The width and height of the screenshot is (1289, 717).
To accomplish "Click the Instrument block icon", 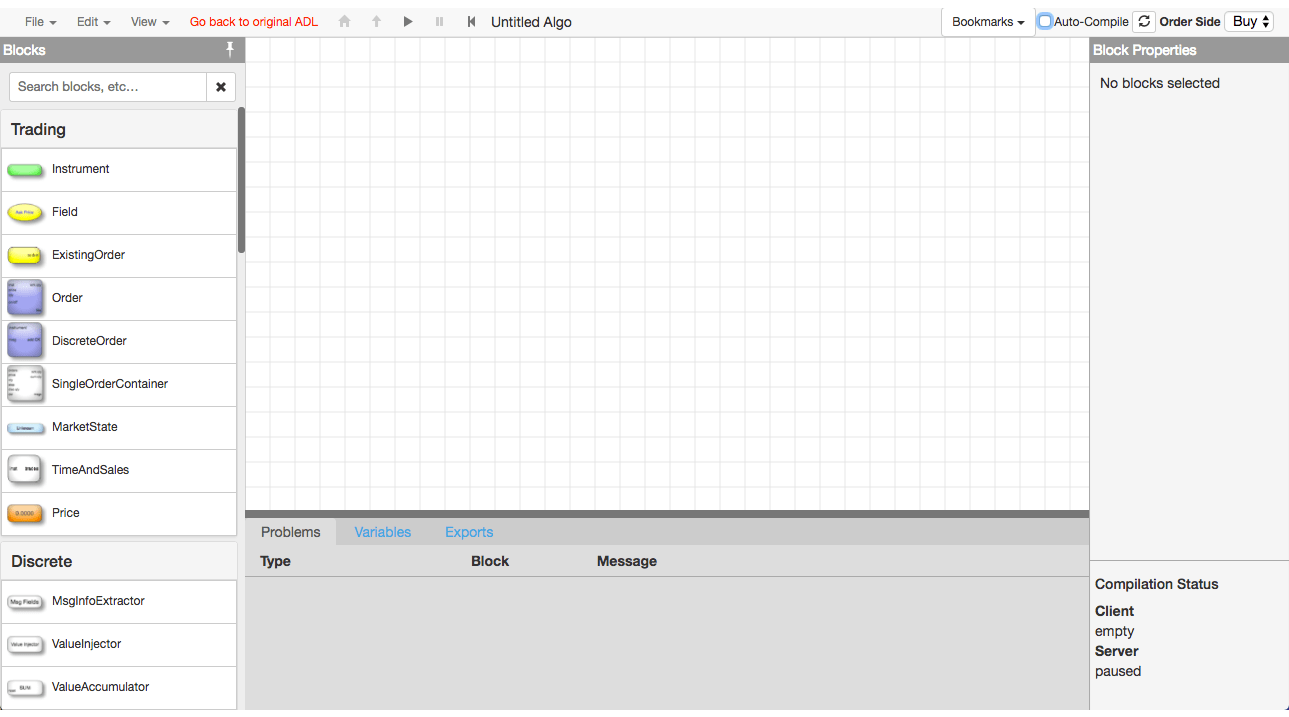I will (x=25, y=170).
